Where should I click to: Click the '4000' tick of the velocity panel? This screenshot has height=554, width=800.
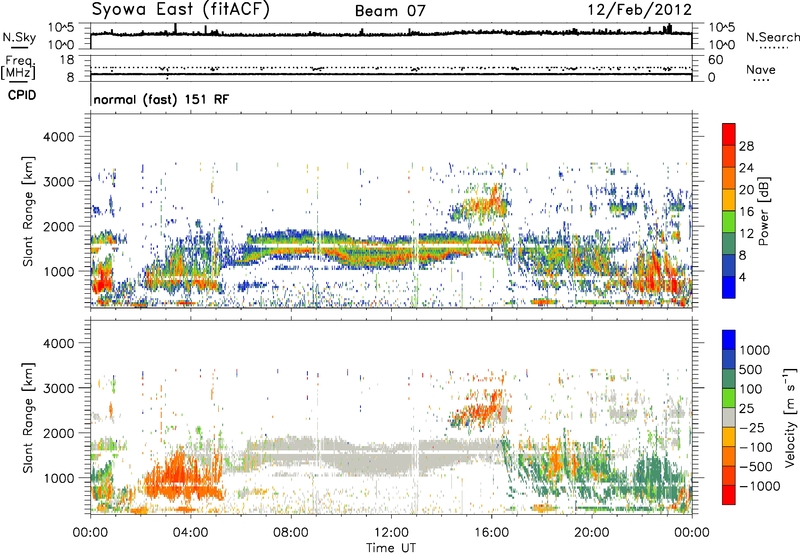click(x=59, y=343)
